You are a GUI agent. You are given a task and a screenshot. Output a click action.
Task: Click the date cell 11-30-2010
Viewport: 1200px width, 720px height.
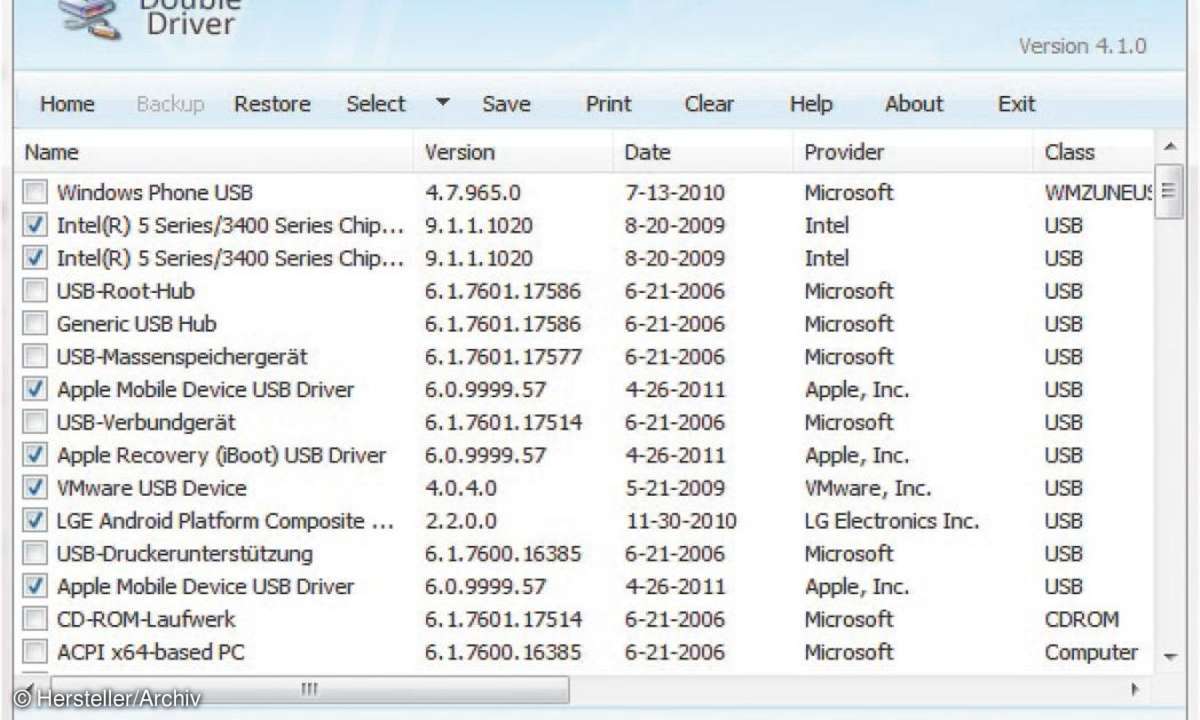coord(681,521)
